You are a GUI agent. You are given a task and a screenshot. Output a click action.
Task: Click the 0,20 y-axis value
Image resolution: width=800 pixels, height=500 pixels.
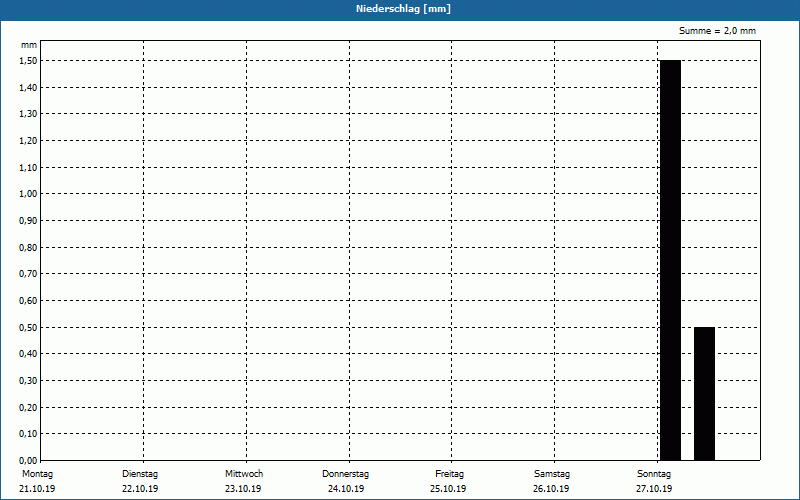28,407
